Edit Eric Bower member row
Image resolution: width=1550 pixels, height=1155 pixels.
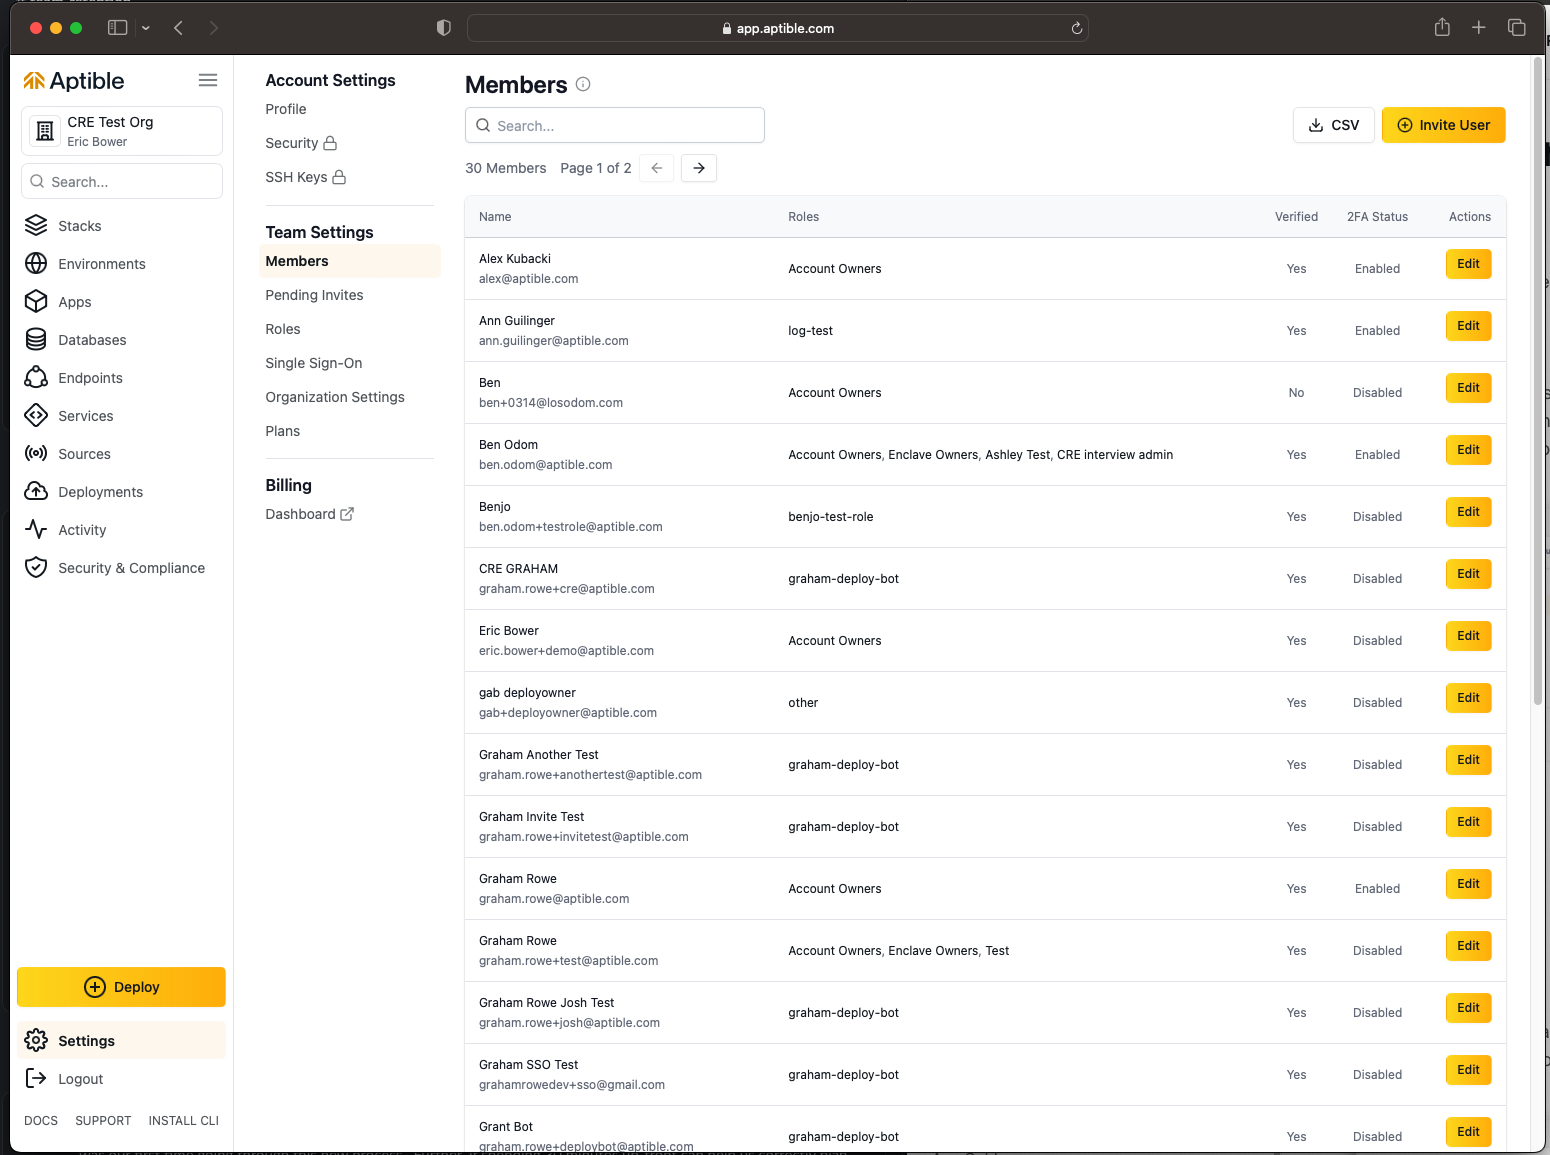pyautogui.click(x=1469, y=636)
